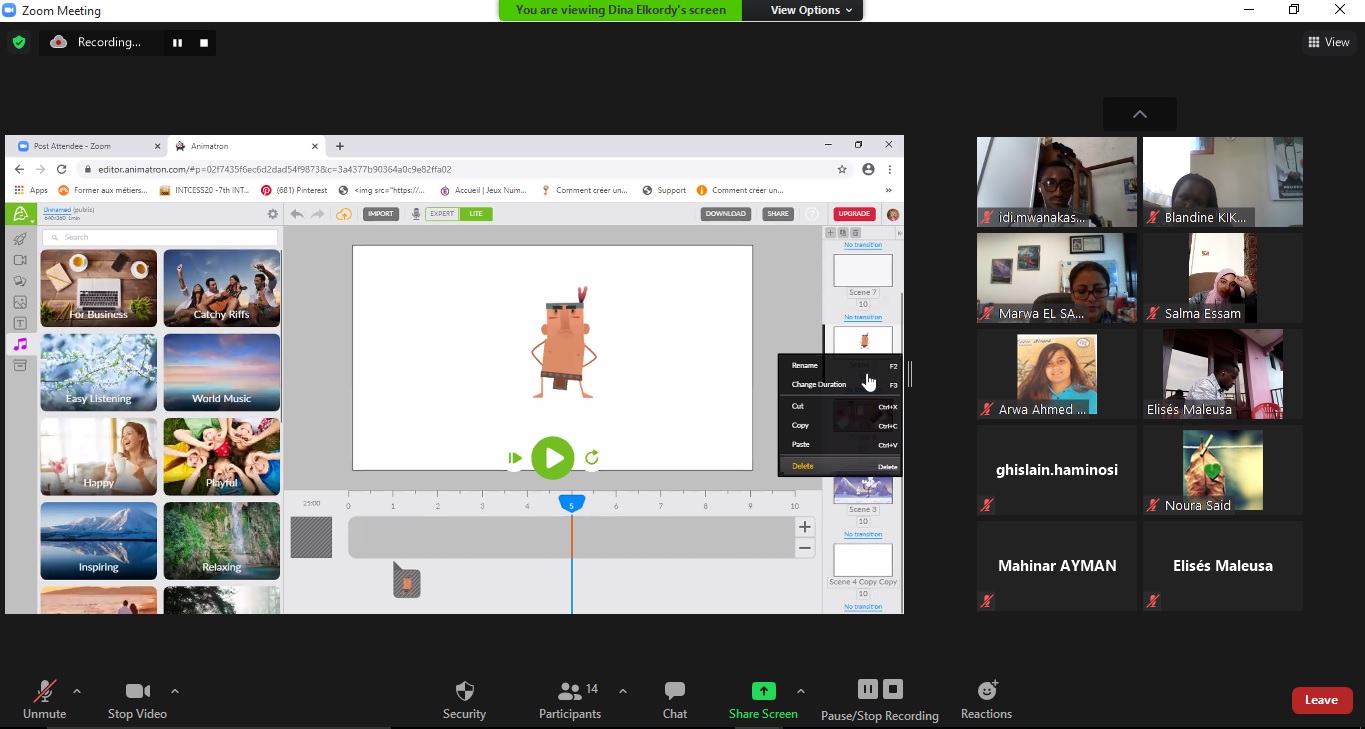Switch the editor to LITE mode
This screenshot has height=729, width=1365.
476,214
